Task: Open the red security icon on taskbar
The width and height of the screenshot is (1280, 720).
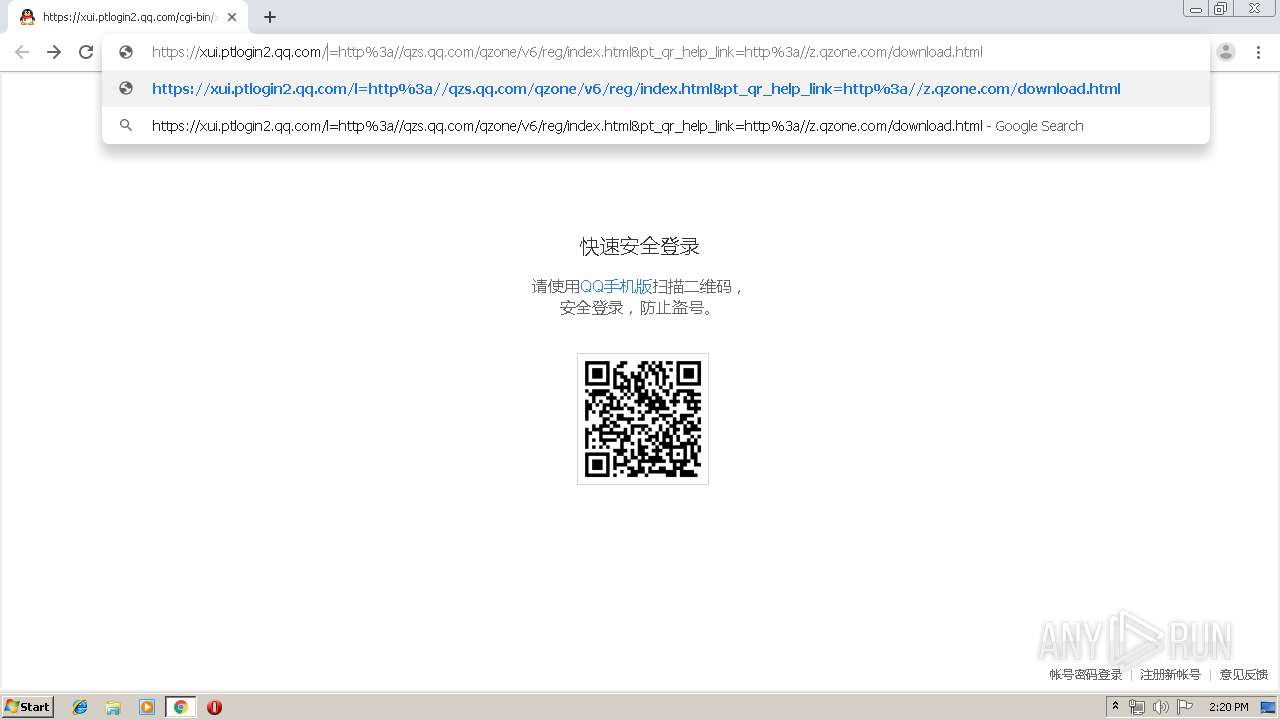Action: click(214, 707)
